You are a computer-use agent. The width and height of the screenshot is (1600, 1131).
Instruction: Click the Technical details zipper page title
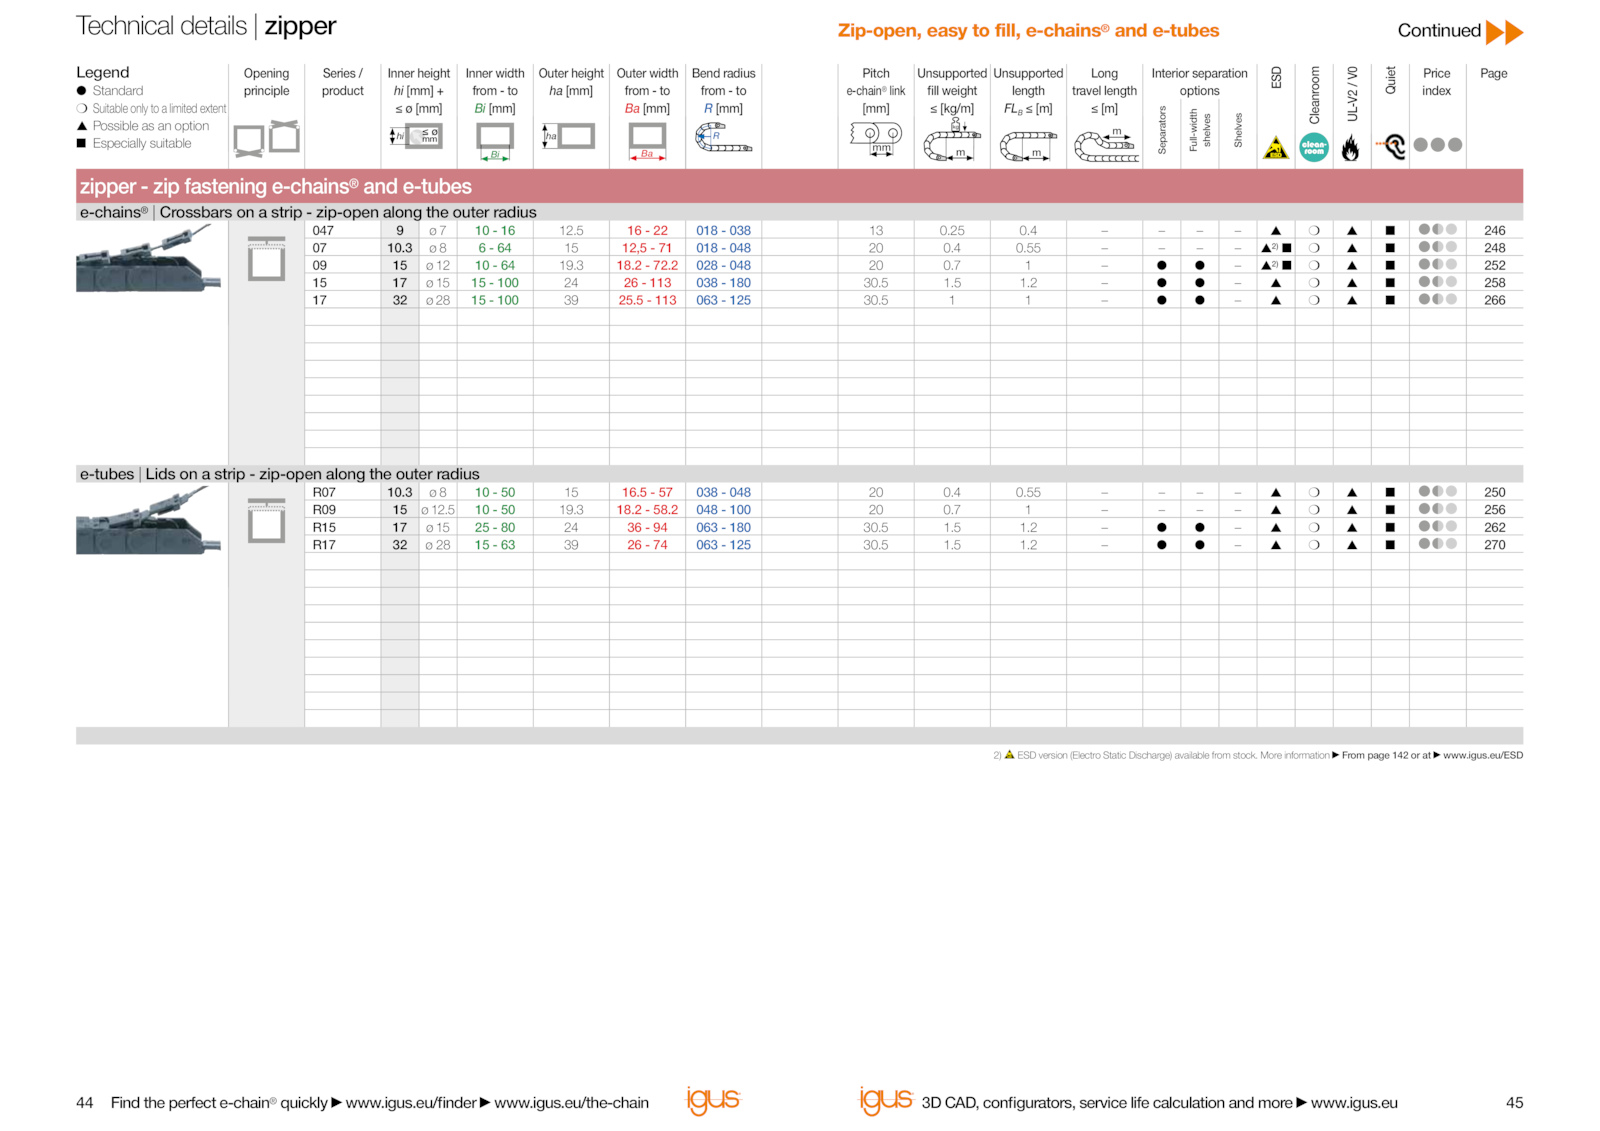tap(206, 27)
